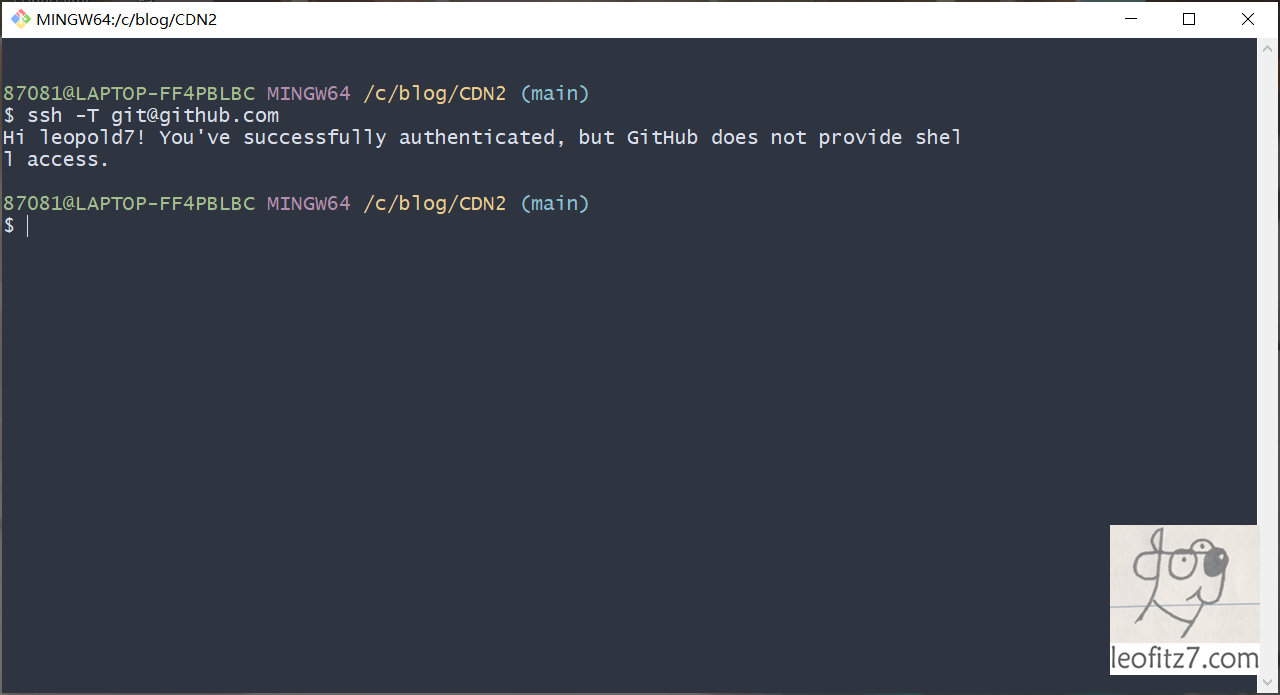This screenshot has width=1280, height=695.
Task: Maximize the terminal window
Action: [1189, 19]
